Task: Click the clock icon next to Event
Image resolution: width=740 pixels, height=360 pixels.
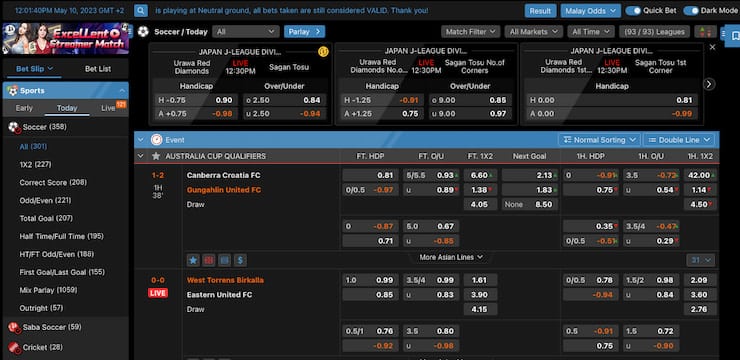Action: click(x=157, y=140)
